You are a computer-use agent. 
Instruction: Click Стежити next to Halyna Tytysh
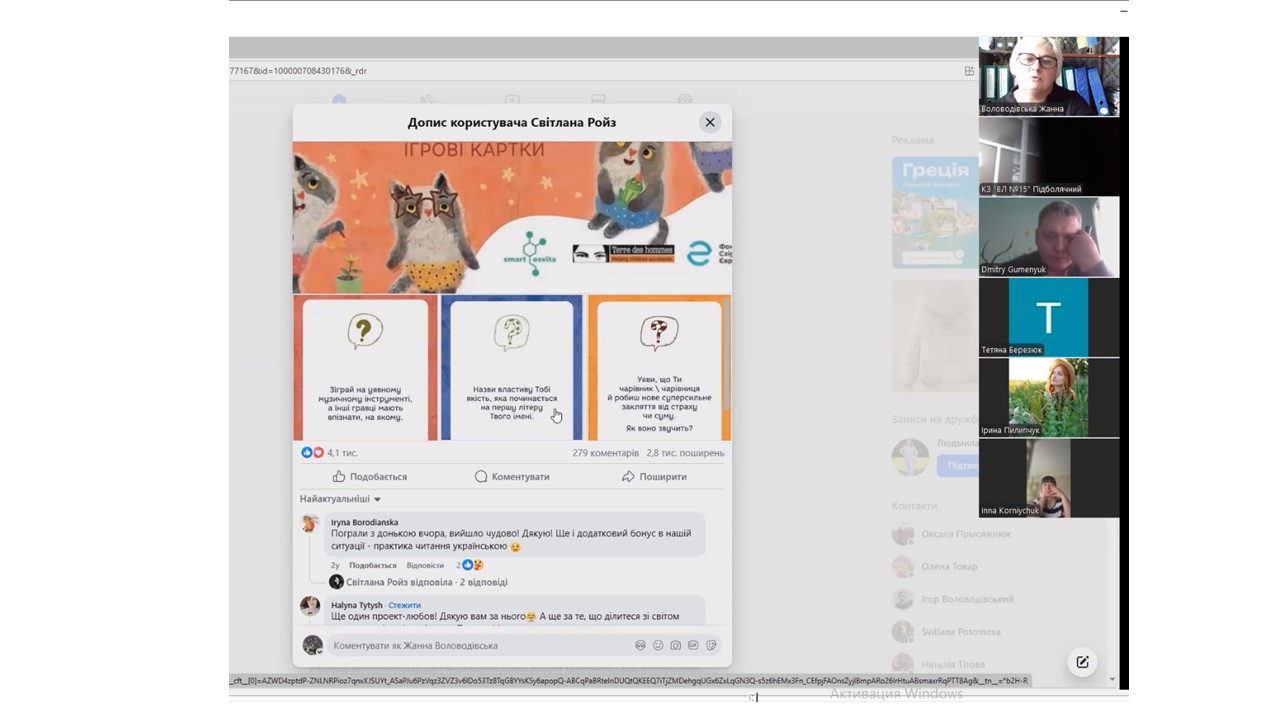pyautogui.click(x=404, y=605)
